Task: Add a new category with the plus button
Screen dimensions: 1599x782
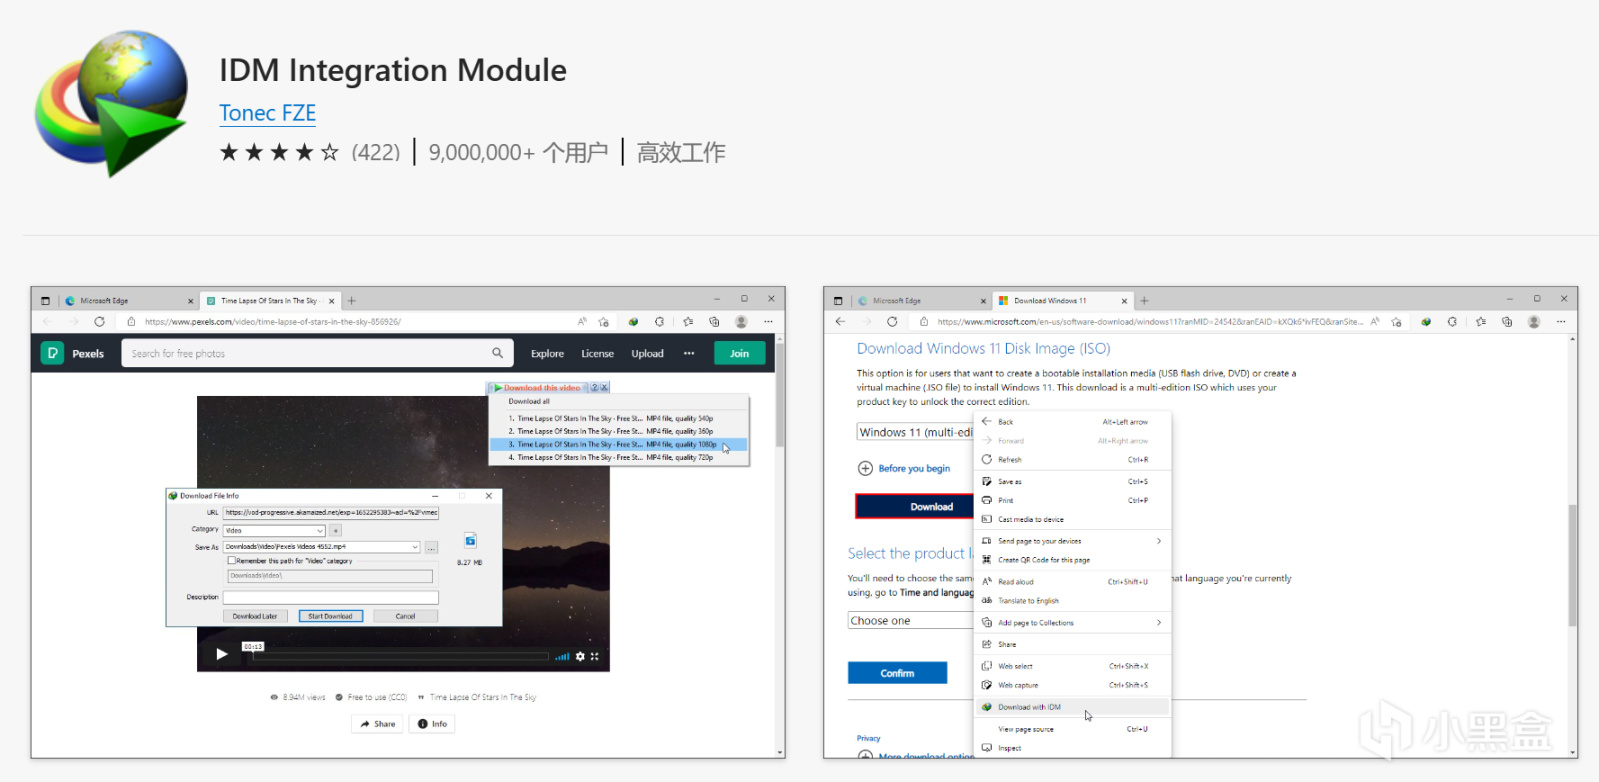Action: click(336, 530)
